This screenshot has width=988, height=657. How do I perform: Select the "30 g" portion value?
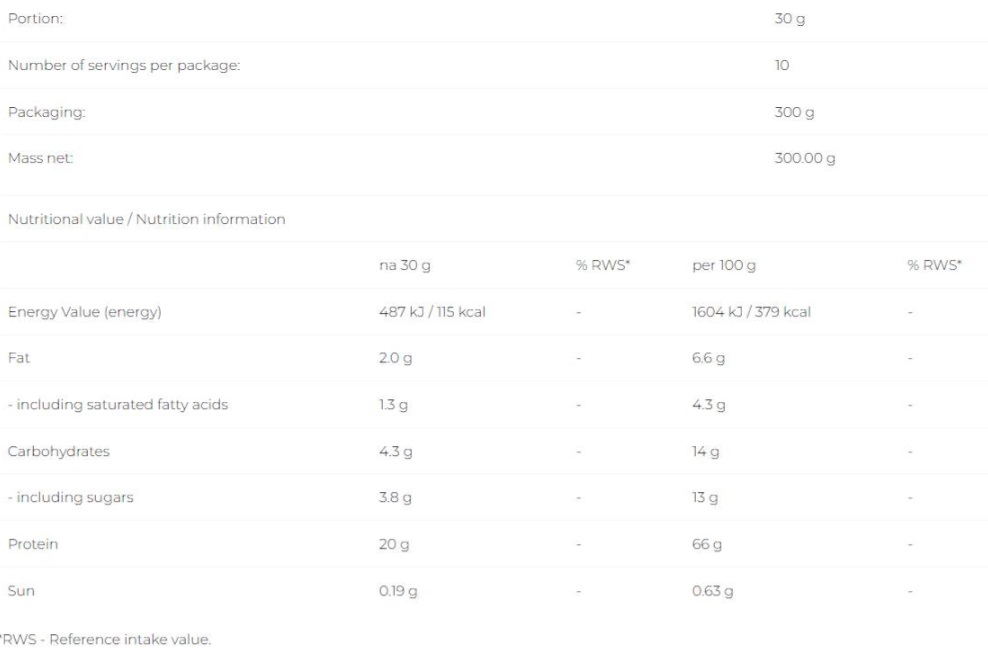tap(790, 21)
